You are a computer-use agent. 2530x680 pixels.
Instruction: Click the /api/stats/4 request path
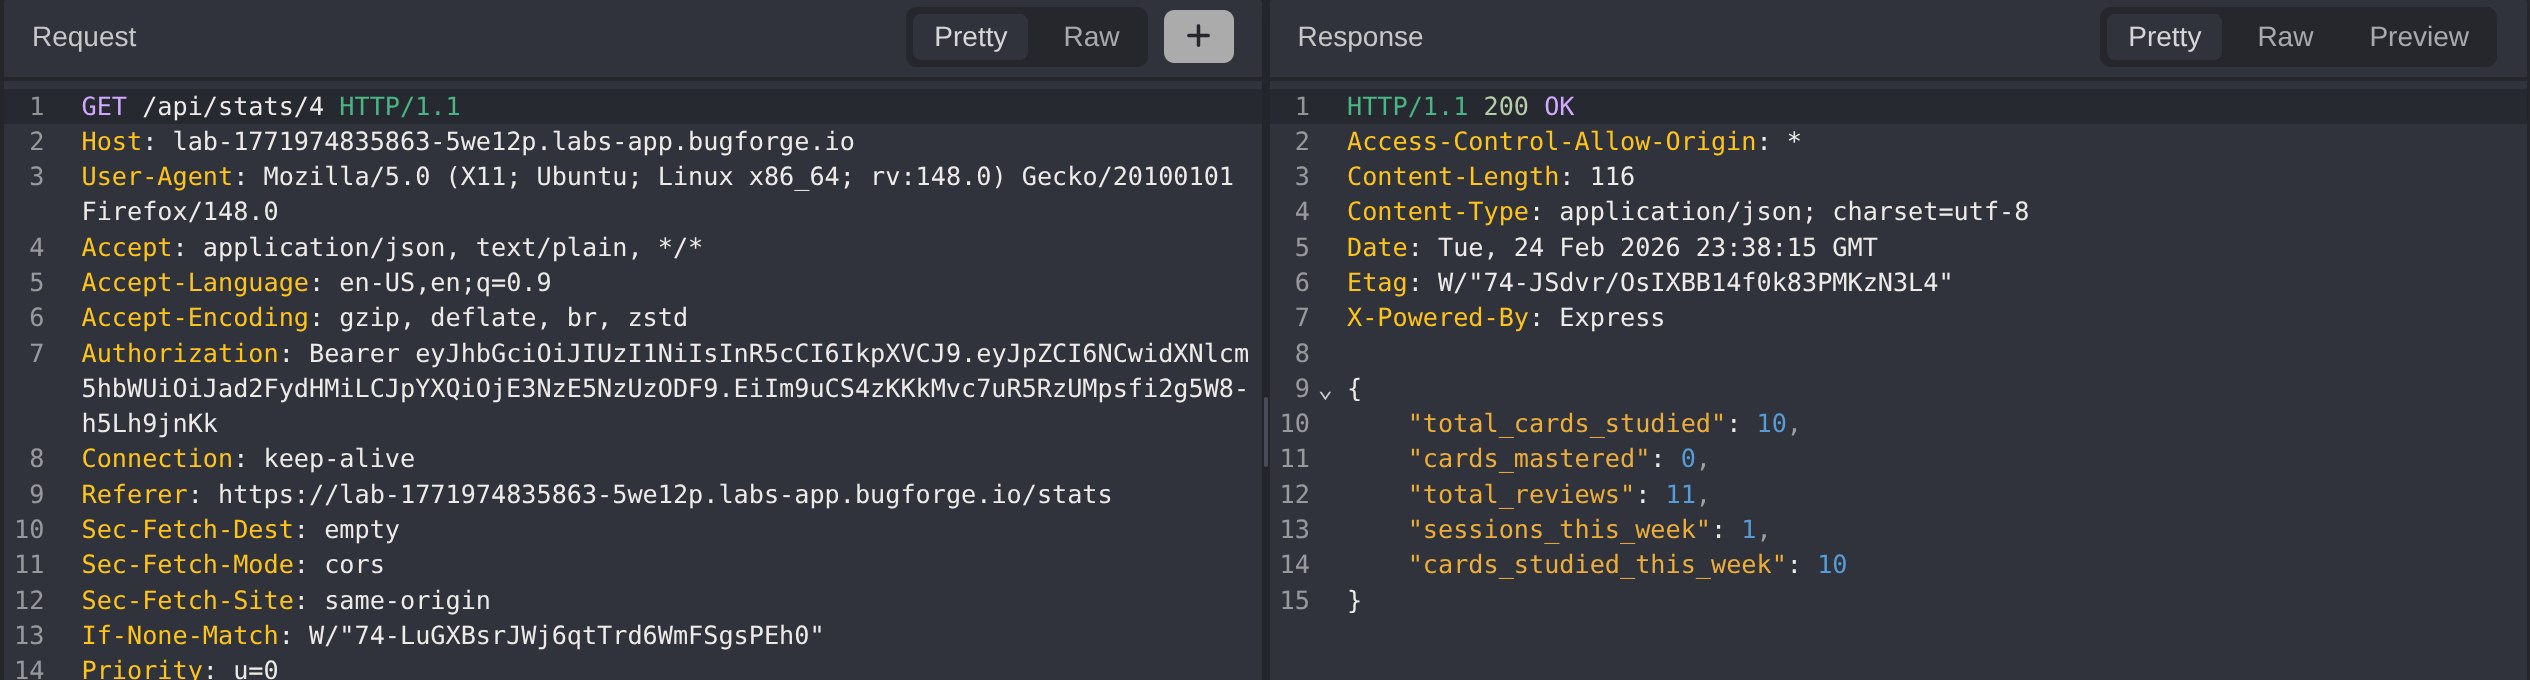pyautogui.click(x=233, y=107)
